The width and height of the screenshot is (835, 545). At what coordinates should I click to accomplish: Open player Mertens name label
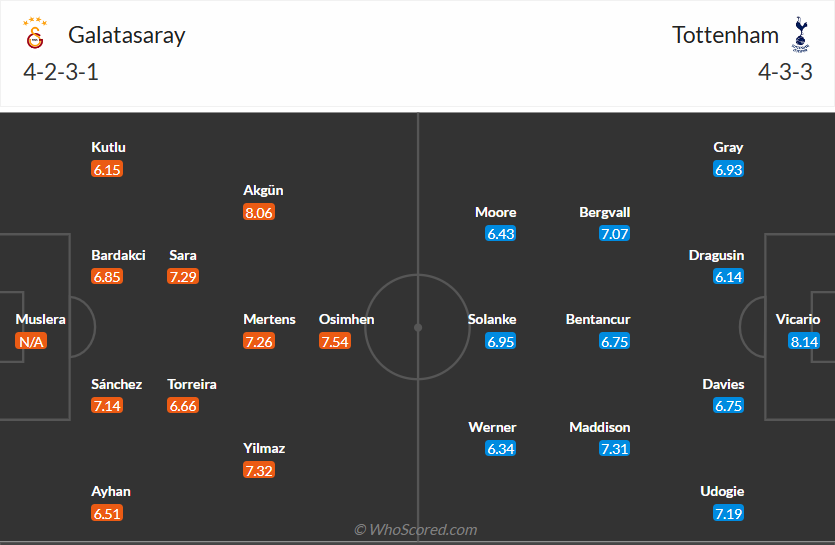click(x=269, y=319)
